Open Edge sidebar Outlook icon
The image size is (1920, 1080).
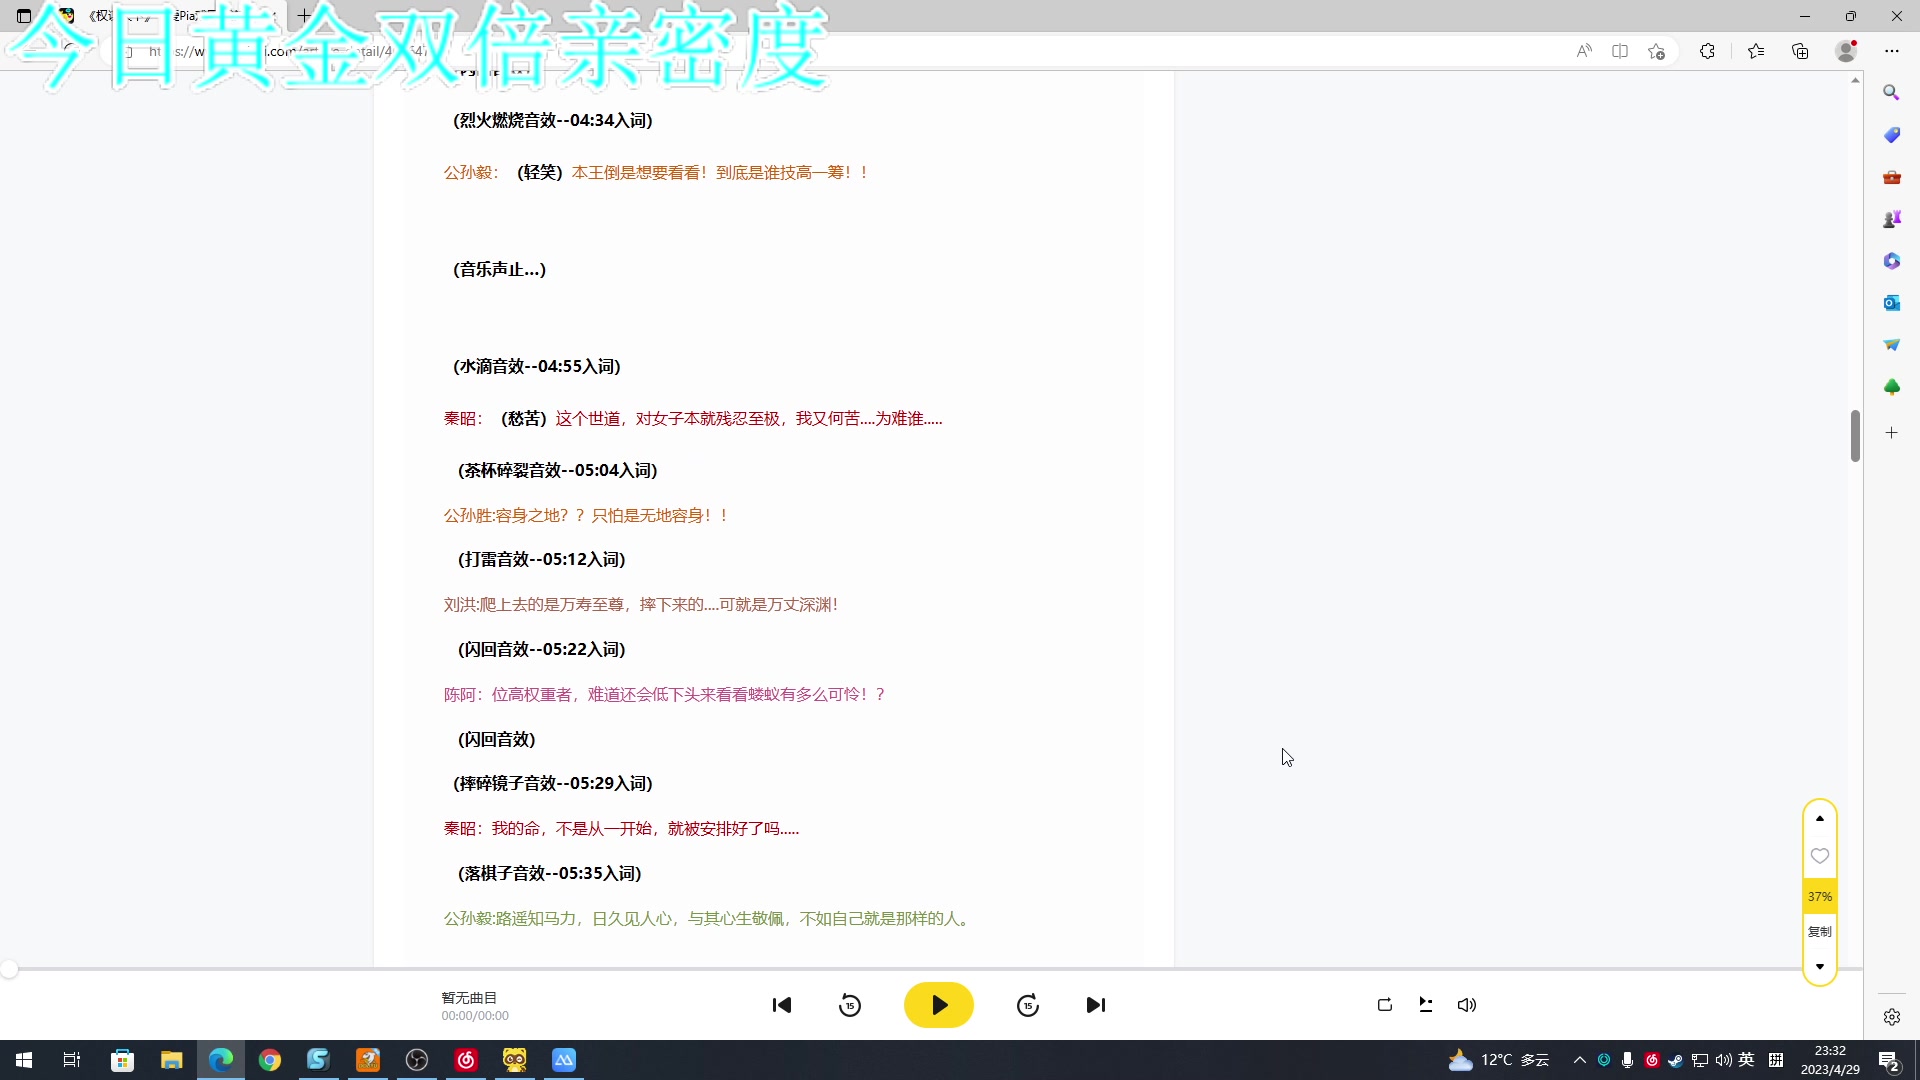pos(1891,303)
